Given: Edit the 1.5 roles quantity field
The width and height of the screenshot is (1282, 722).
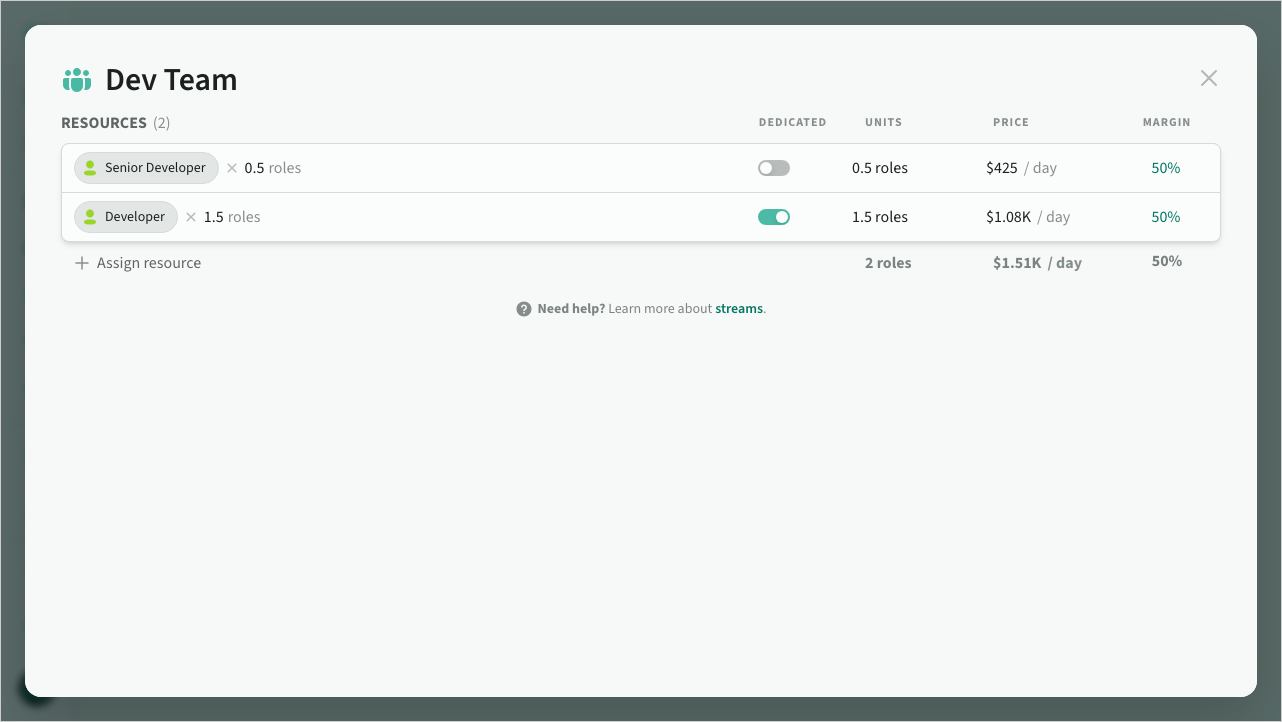Looking at the screenshot, I should pos(232,217).
